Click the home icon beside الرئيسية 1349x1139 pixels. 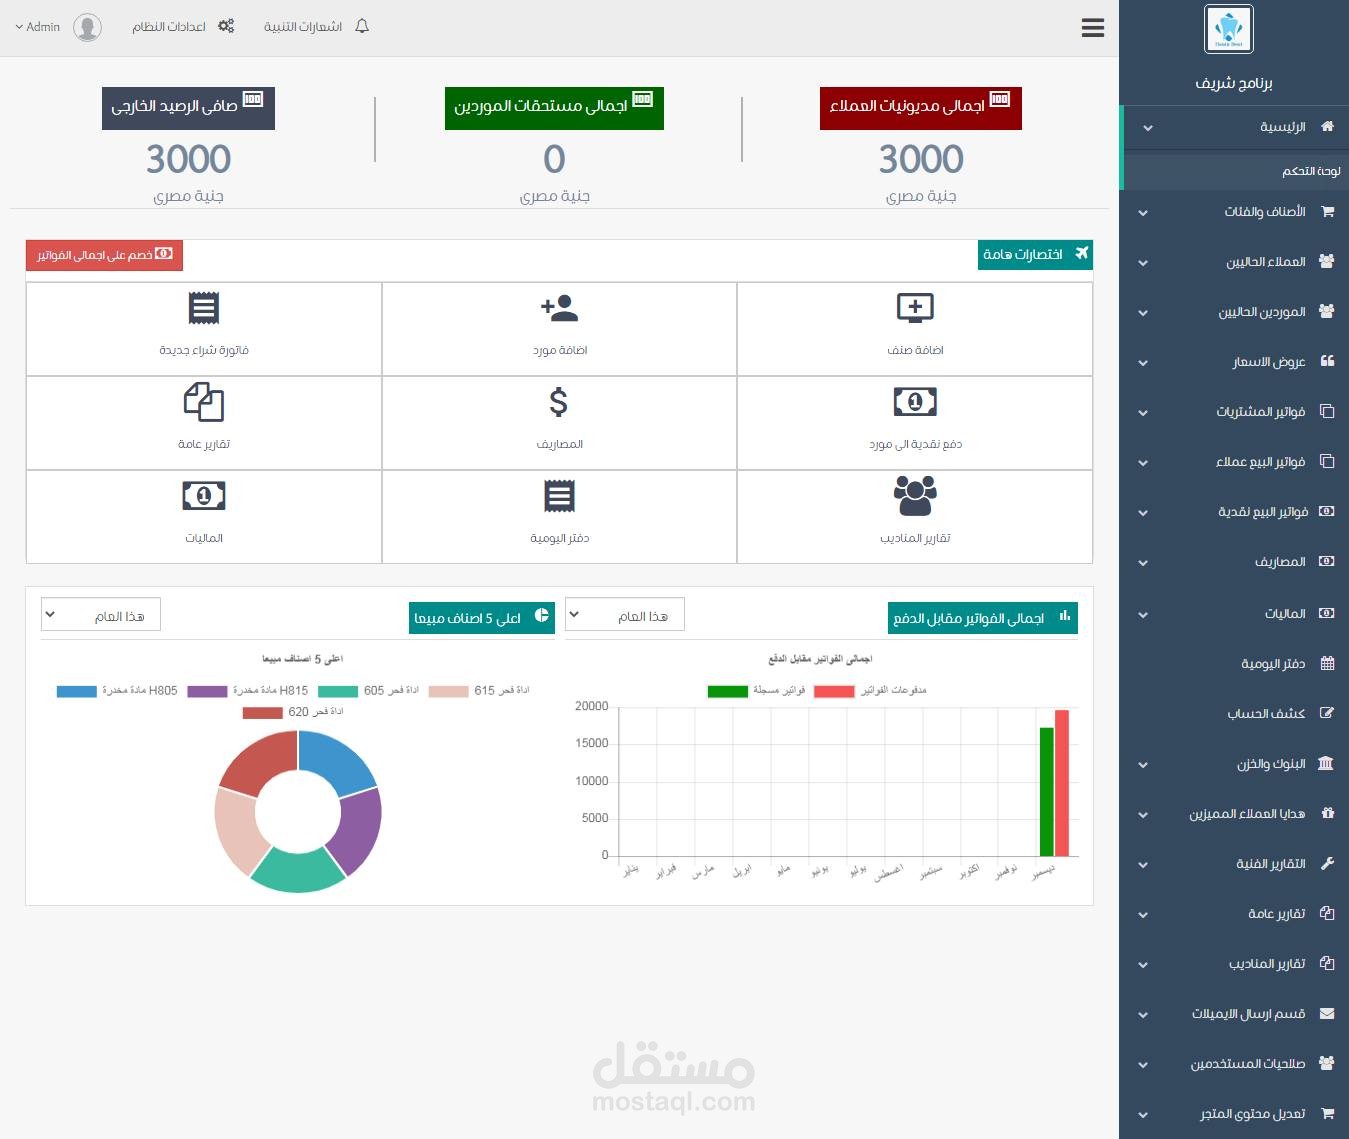pyautogui.click(x=1327, y=127)
